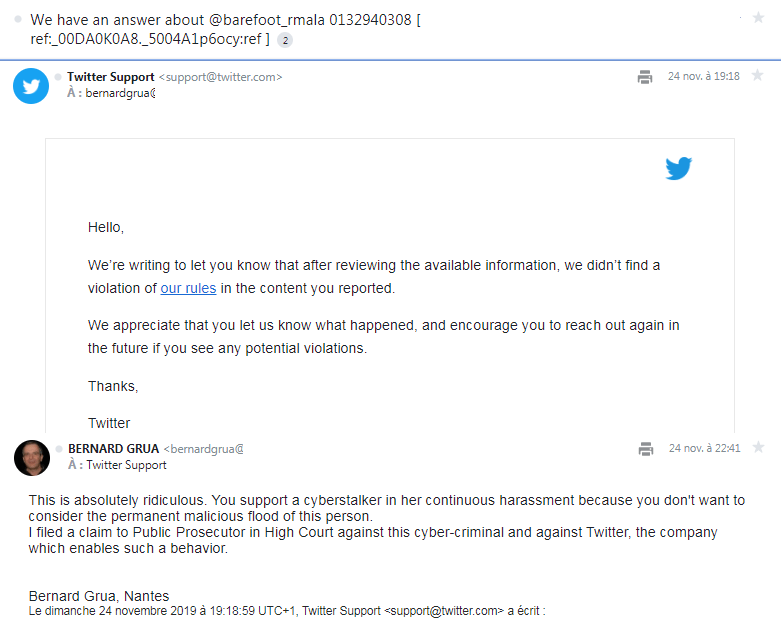Screen dimensions: 781x621
Task: Click the 24 nov. à 22:41 timestamp
Action: [704, 449]
